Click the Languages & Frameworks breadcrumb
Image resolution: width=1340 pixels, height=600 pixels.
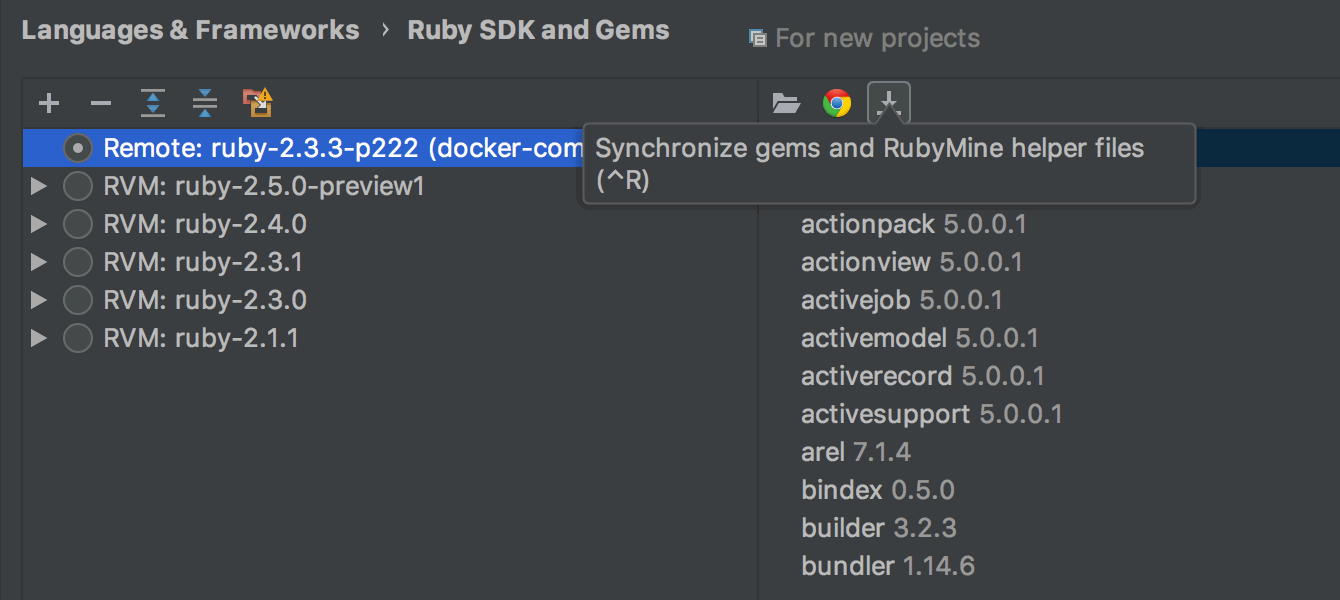190,30
